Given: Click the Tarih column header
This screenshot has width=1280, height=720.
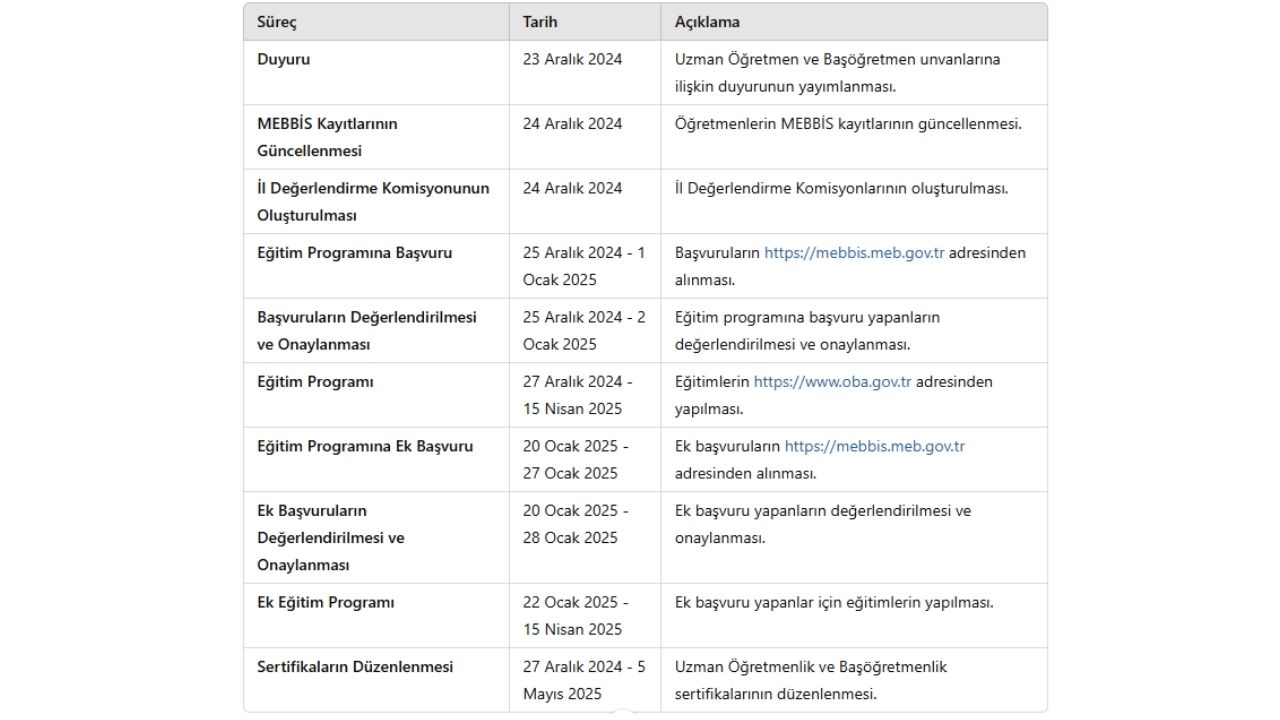Looking at the screenshot, I should 540,22.
